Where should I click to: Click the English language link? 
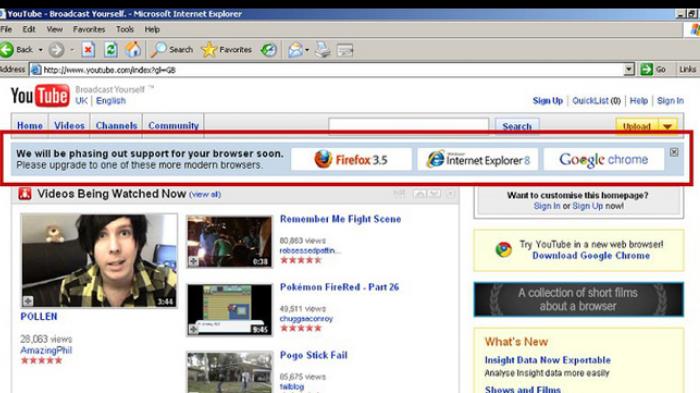[111, 100]
